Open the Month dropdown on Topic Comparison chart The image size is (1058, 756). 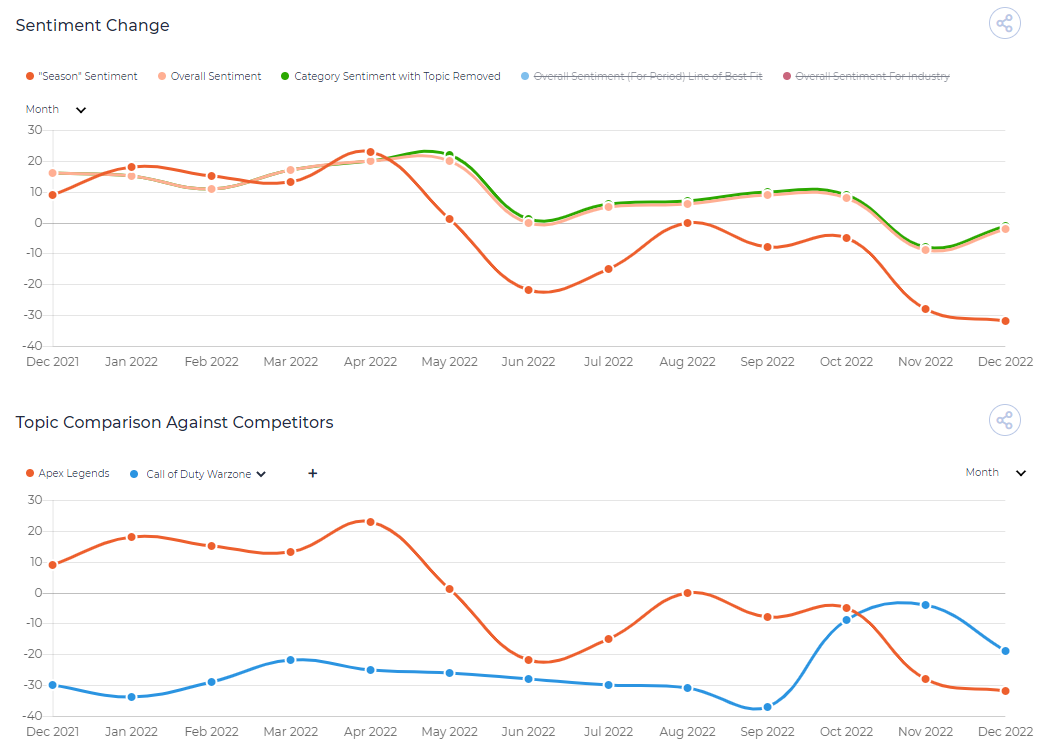coord(996,472)
